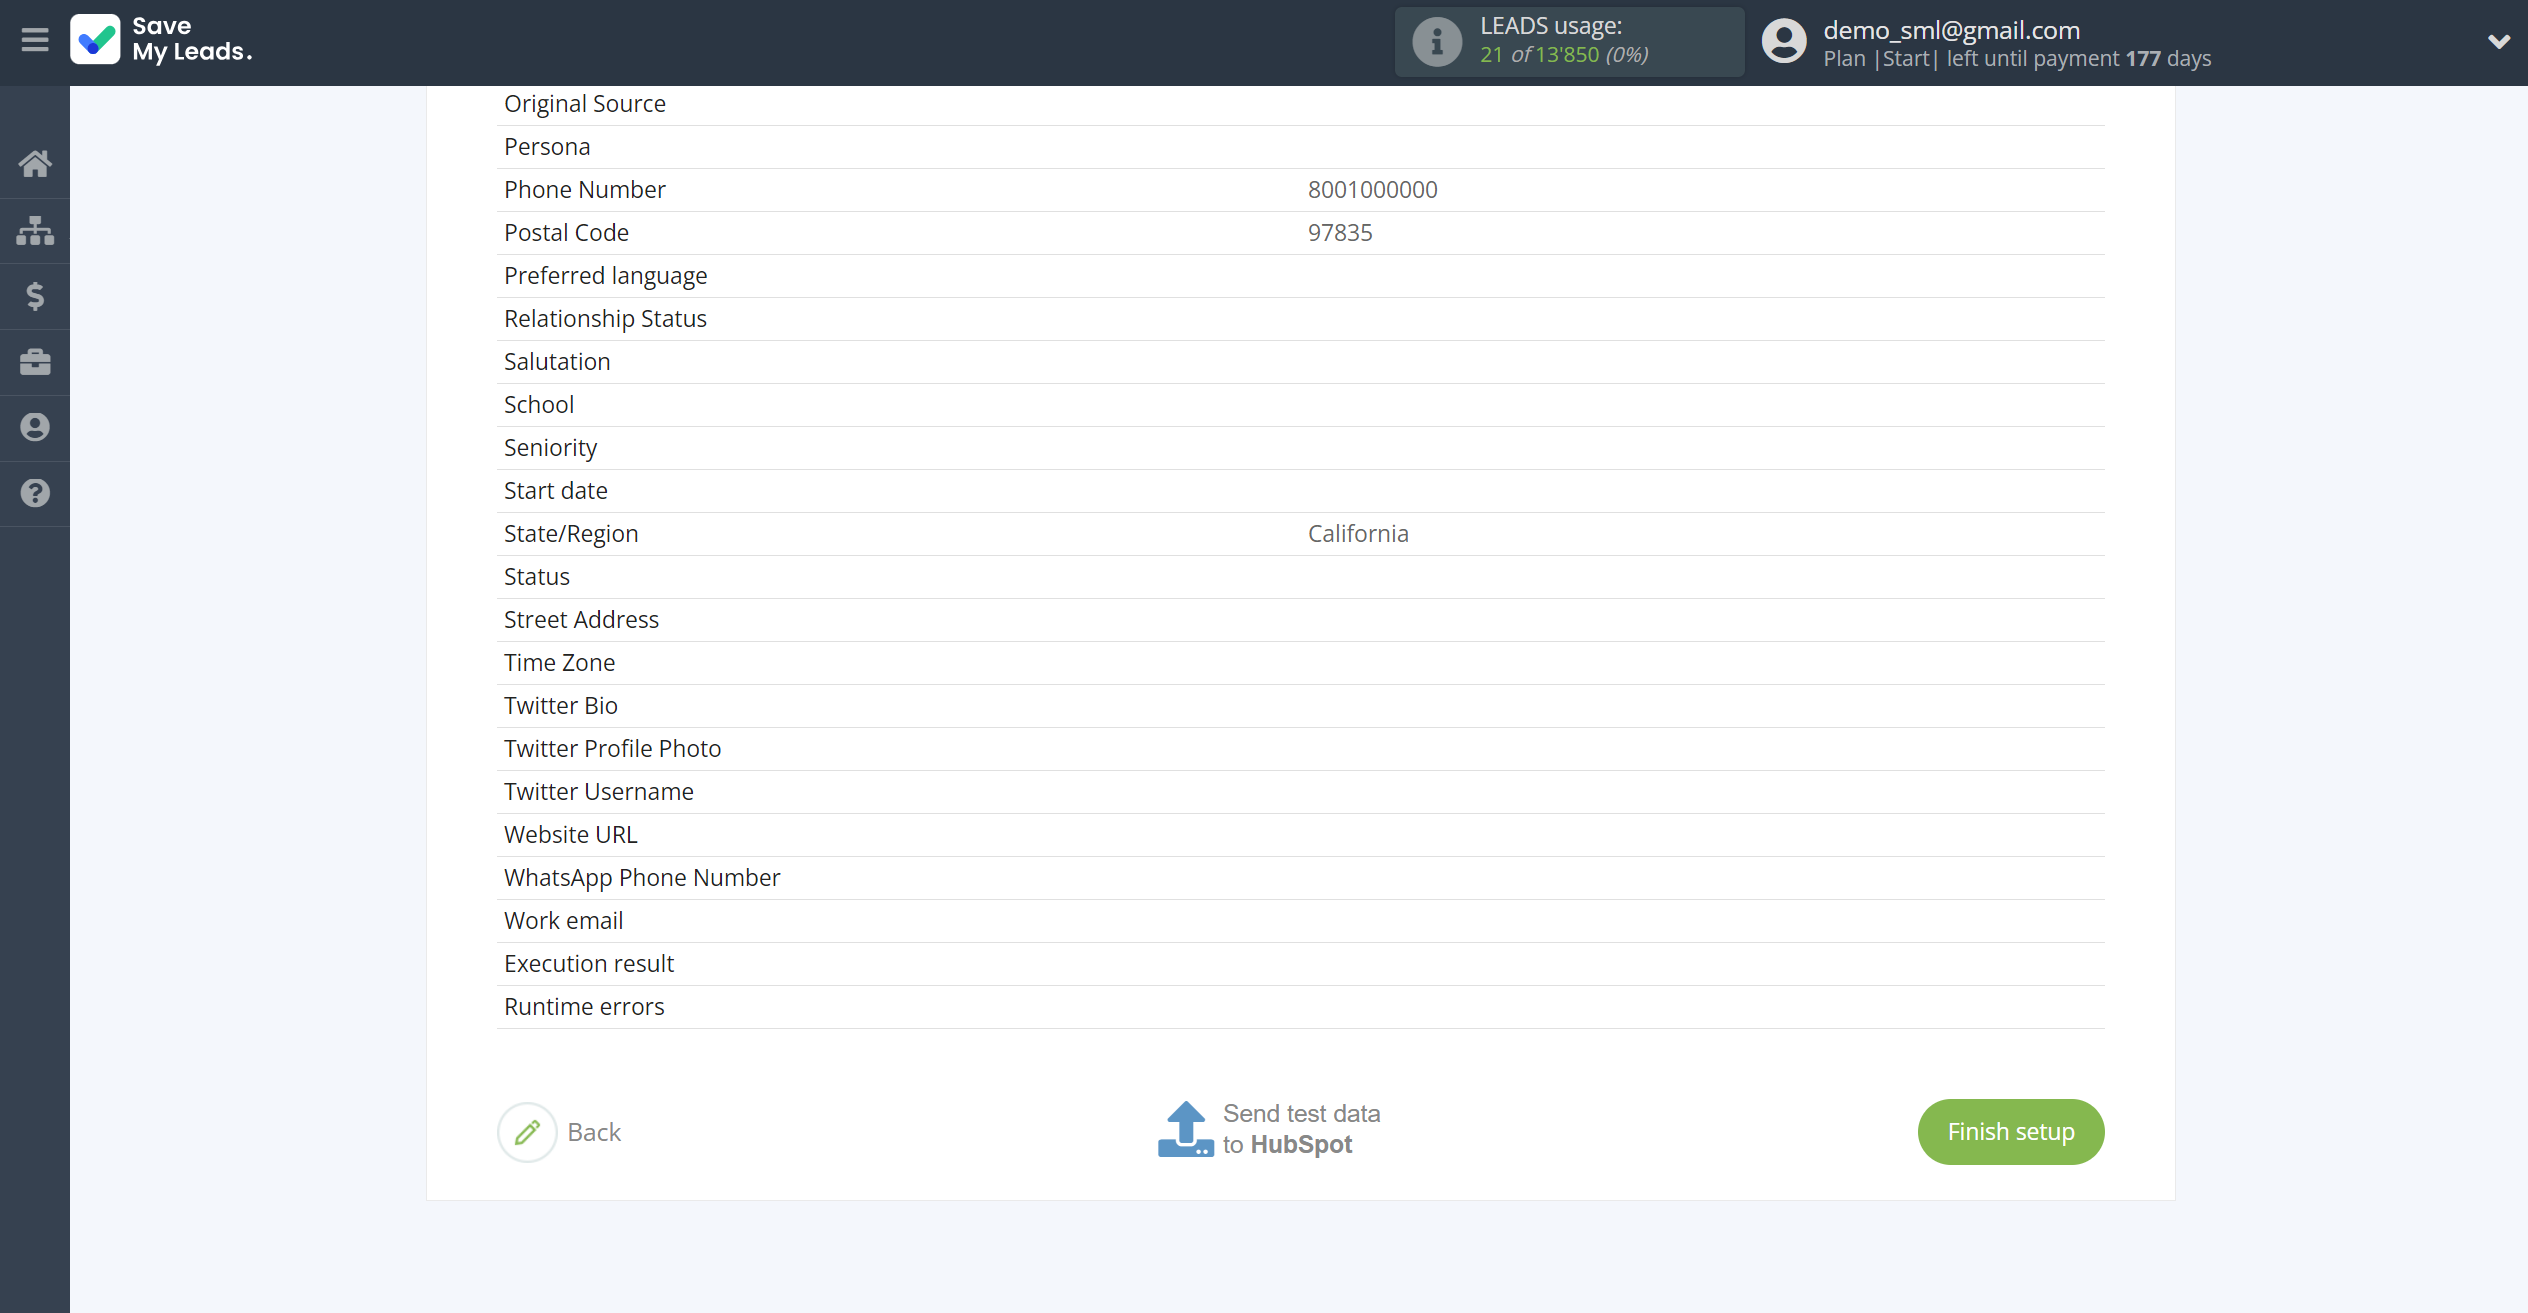Click the WhatsApp Phone Number row label

642,878
